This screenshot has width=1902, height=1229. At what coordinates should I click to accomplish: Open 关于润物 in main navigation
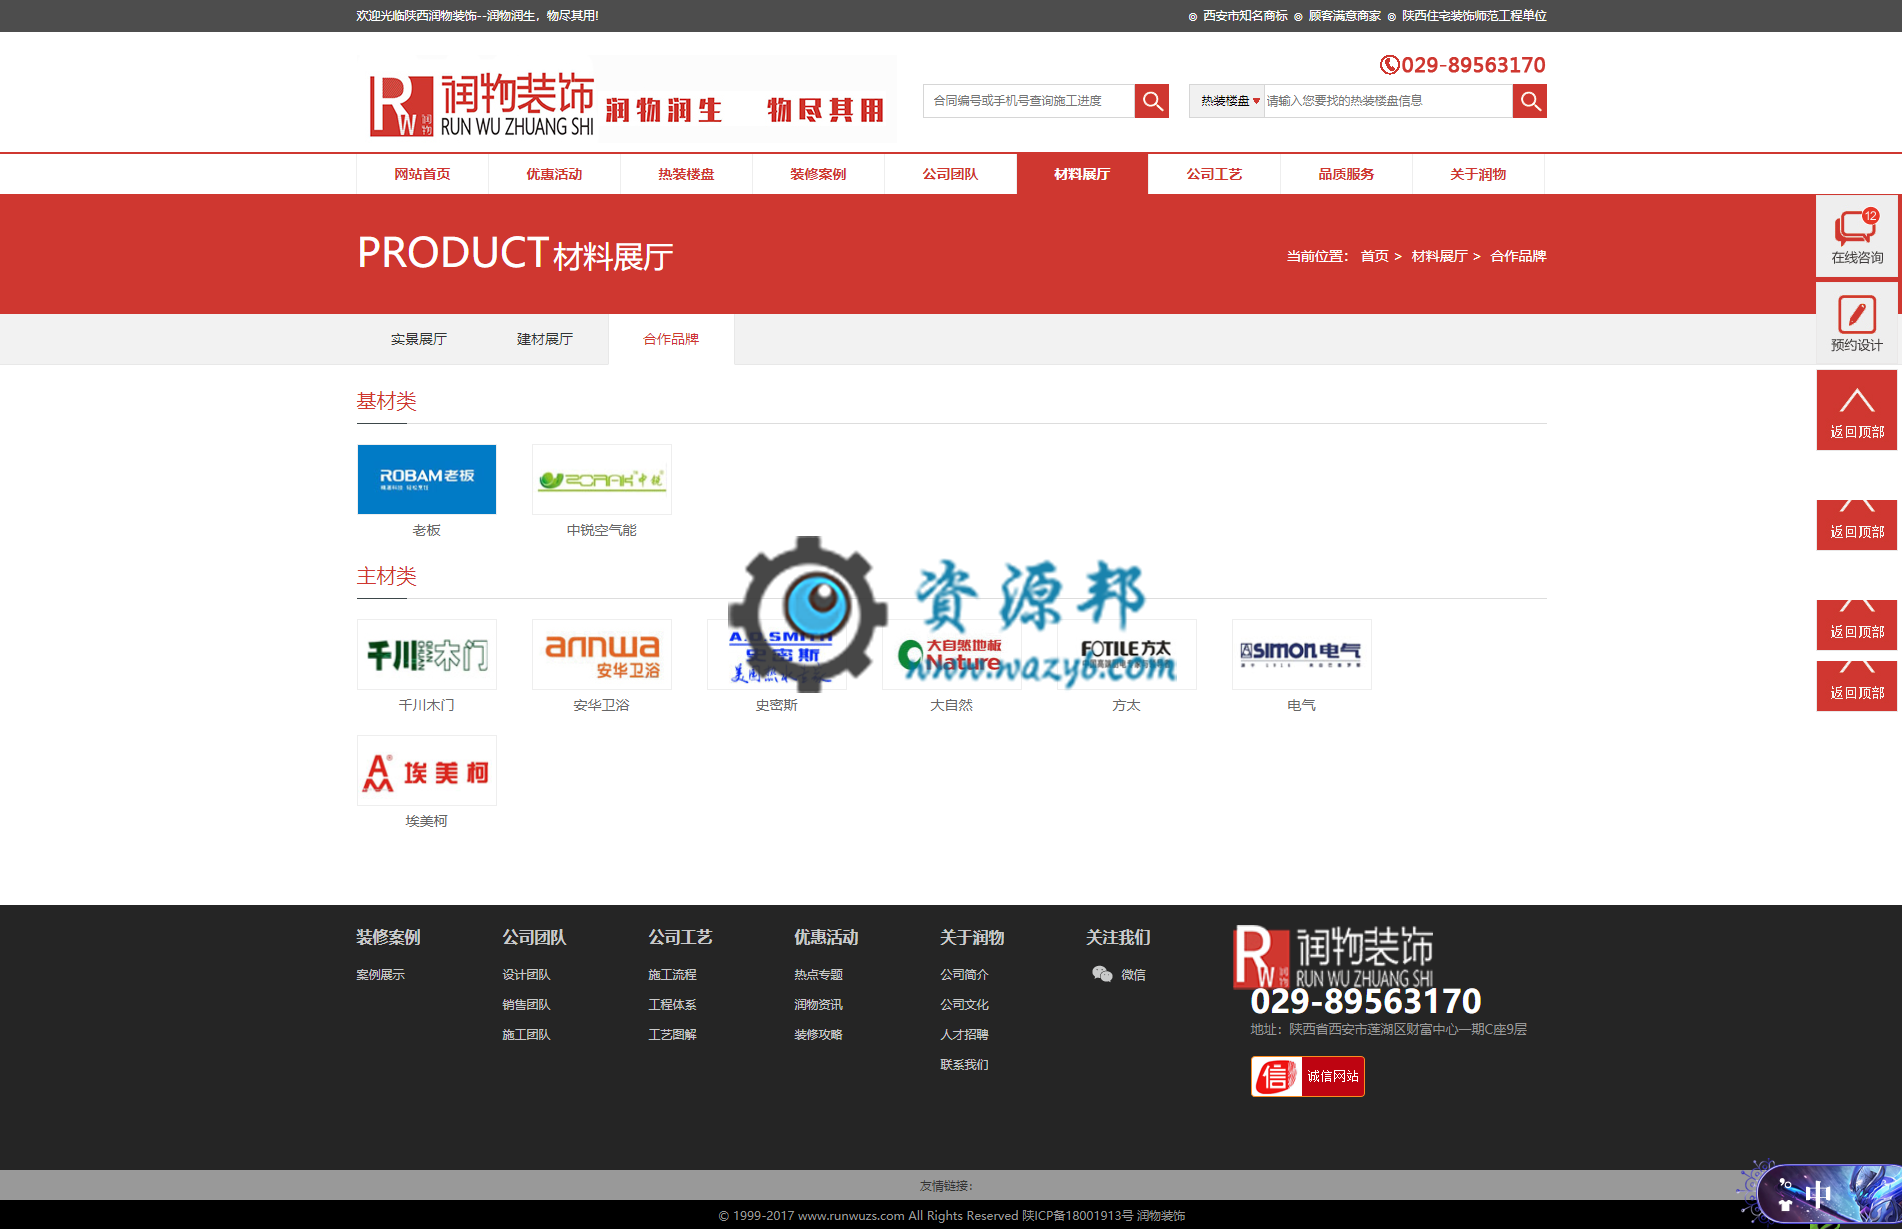tap(1478, 174)
